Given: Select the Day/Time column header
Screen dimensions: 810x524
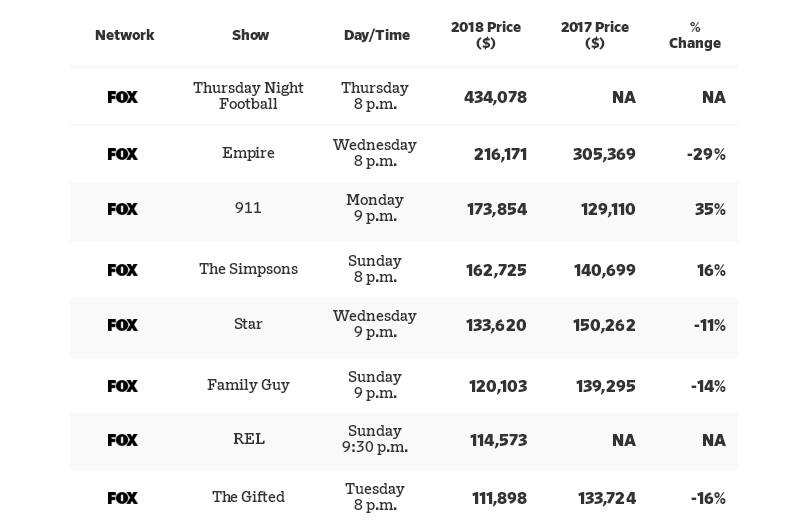Looking at the screenshot, I should 377,35.
